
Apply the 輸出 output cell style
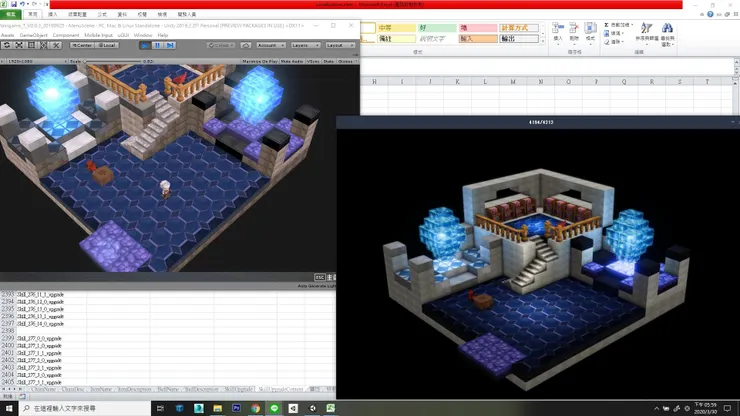click(519, 39)
